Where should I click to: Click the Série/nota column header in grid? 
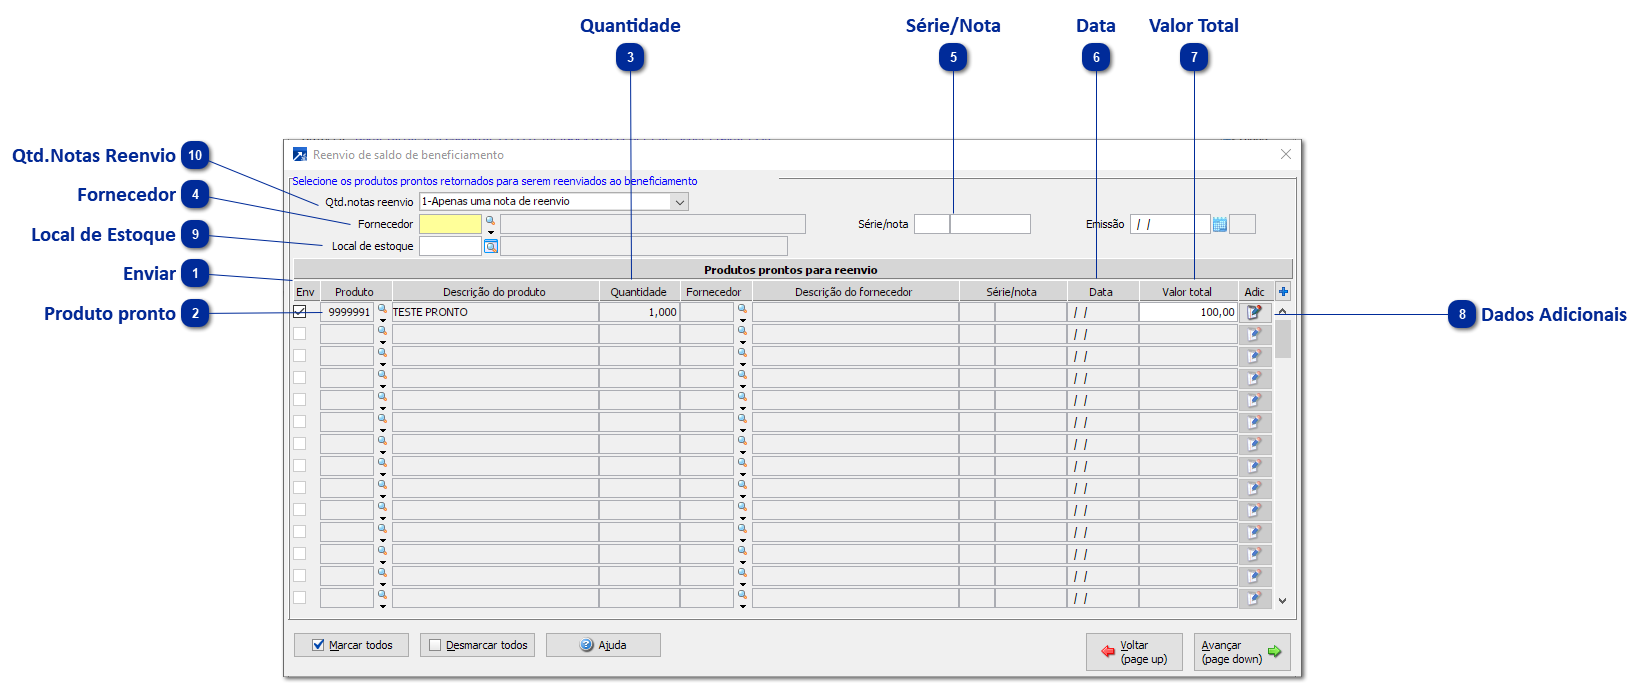1012,292
